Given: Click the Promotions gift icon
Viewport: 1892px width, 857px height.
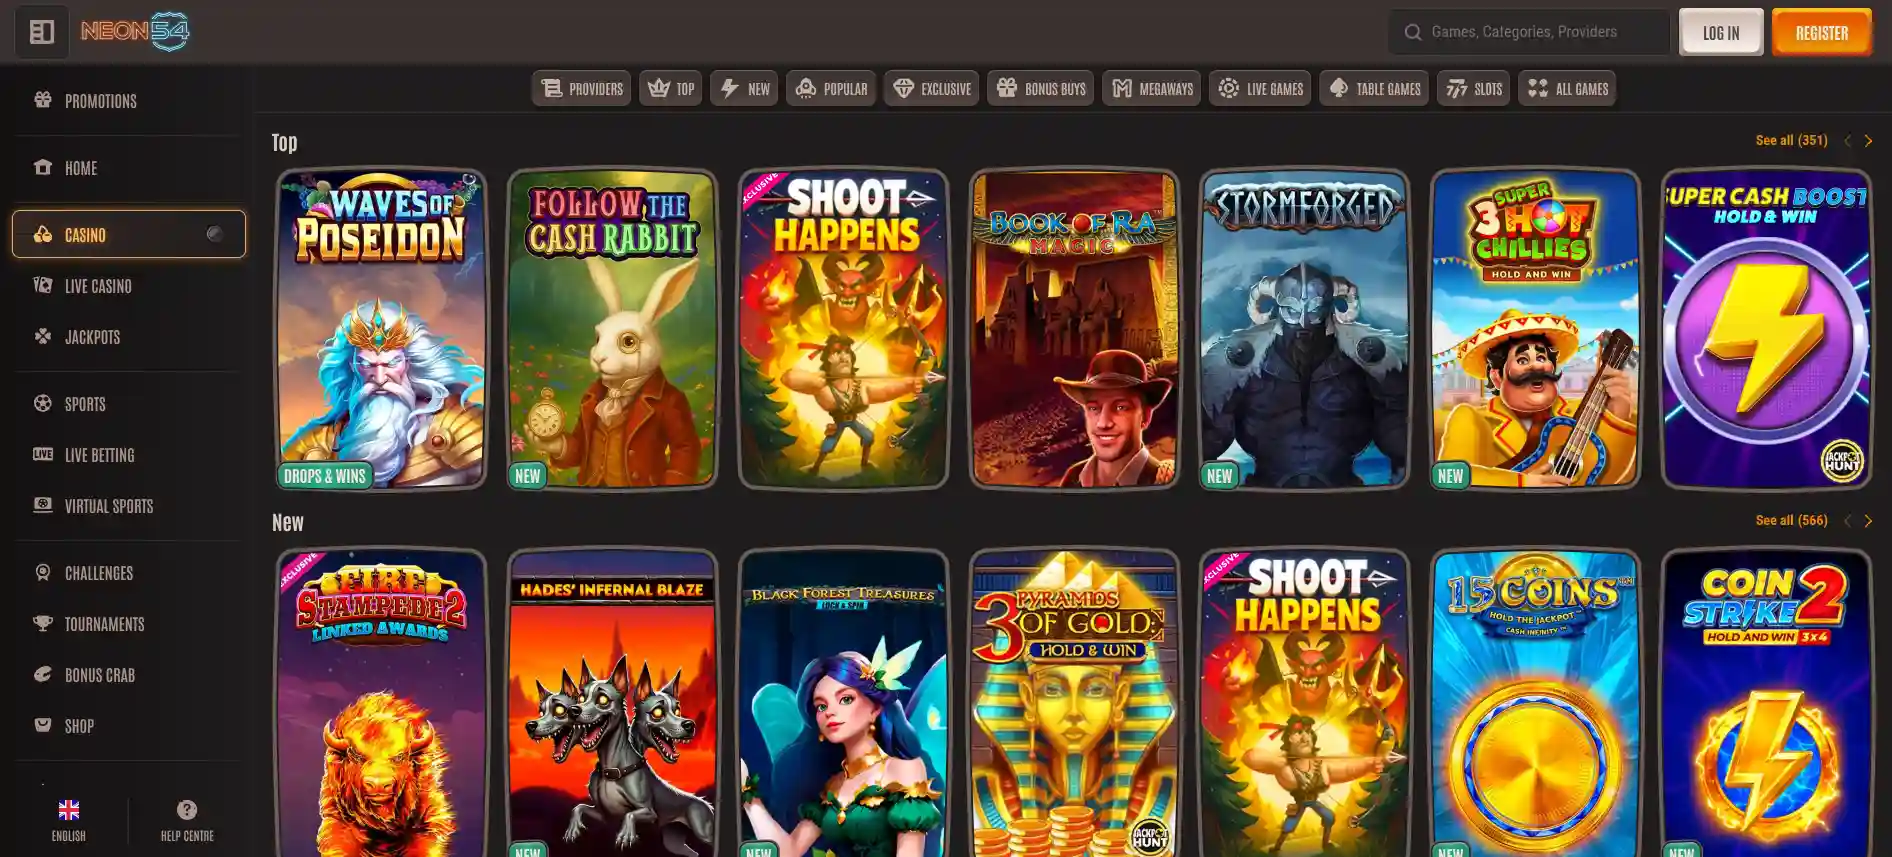Looking at the screenshot, I should pos(43,100).
